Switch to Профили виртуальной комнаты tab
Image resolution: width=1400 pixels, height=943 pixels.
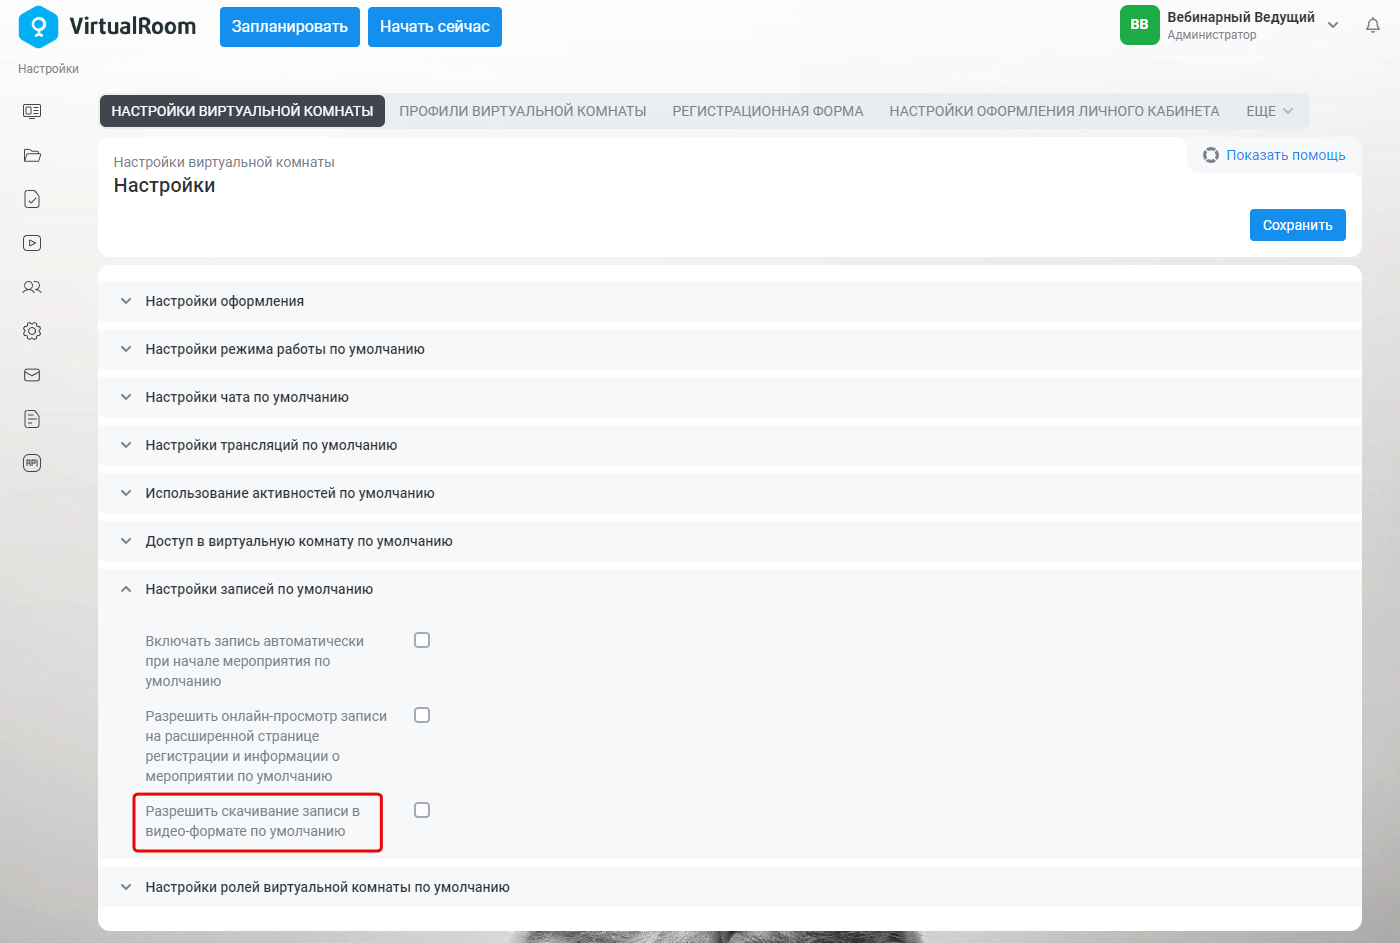(x=523, y=111)
